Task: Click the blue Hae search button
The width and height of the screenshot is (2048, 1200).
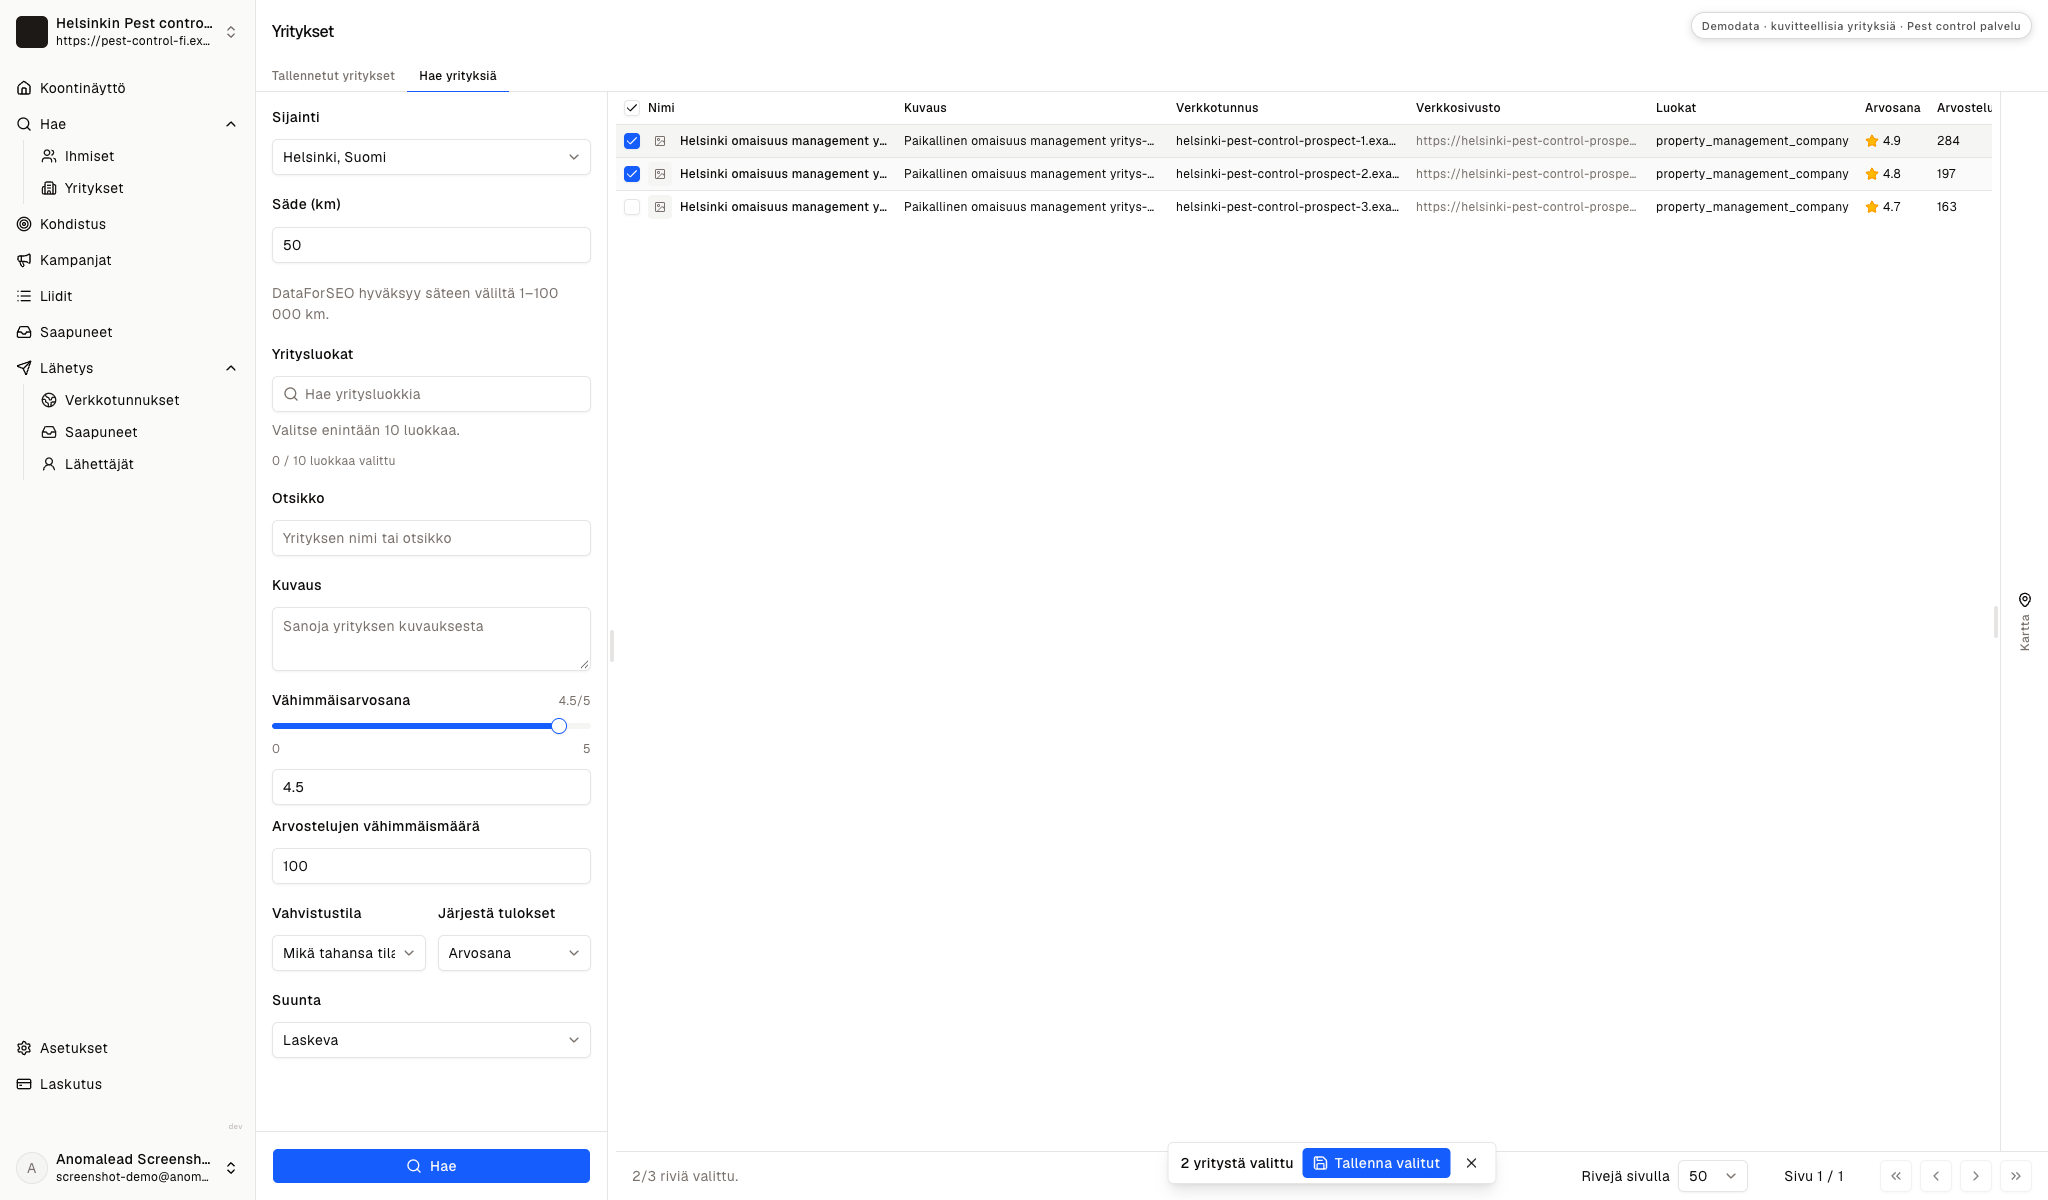Action: click(431, 1166)
